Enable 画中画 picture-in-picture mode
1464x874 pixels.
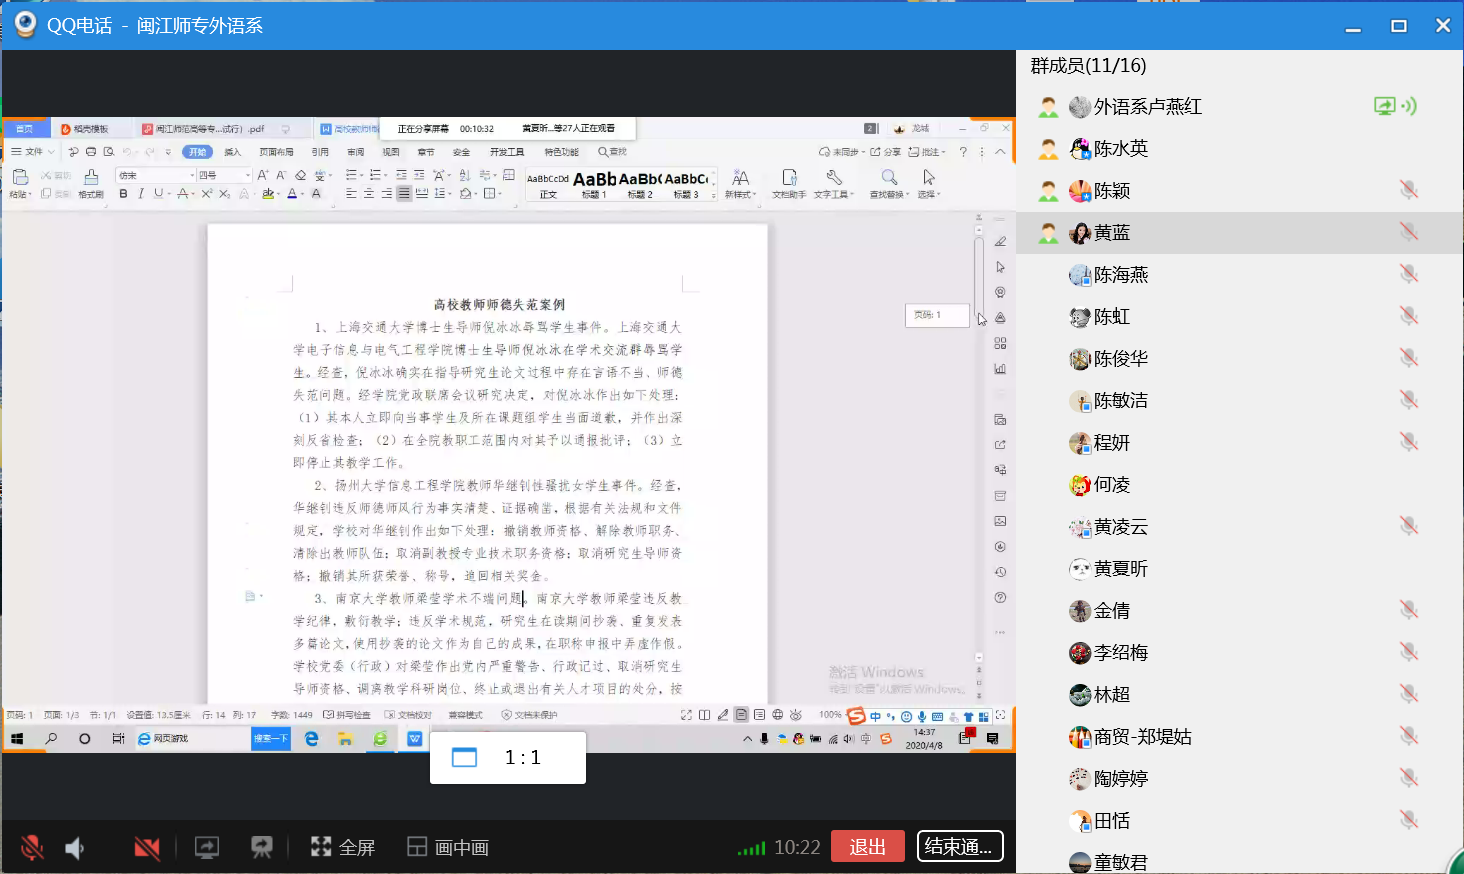(x=448, y=848)
